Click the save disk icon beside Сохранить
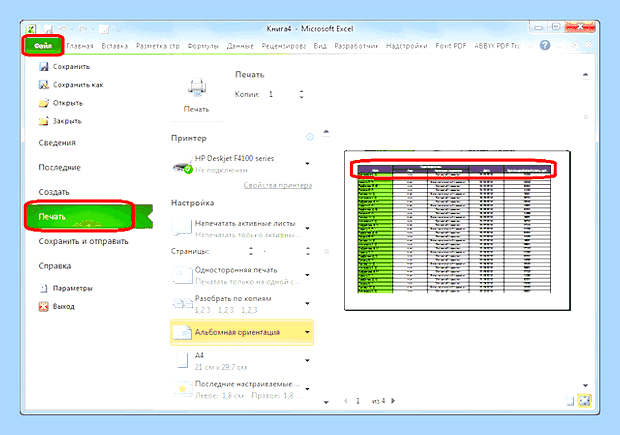The height and width of the screenshot is (435, 620). pos(43,66)
